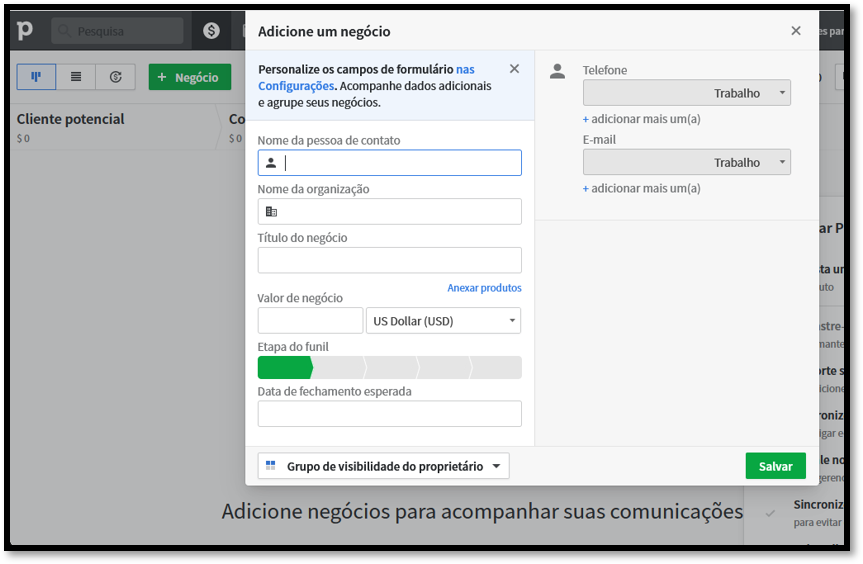863x564 pixels.
Task: Click the contact person avatar icon beside Telefone
Action: coord(558,71)
